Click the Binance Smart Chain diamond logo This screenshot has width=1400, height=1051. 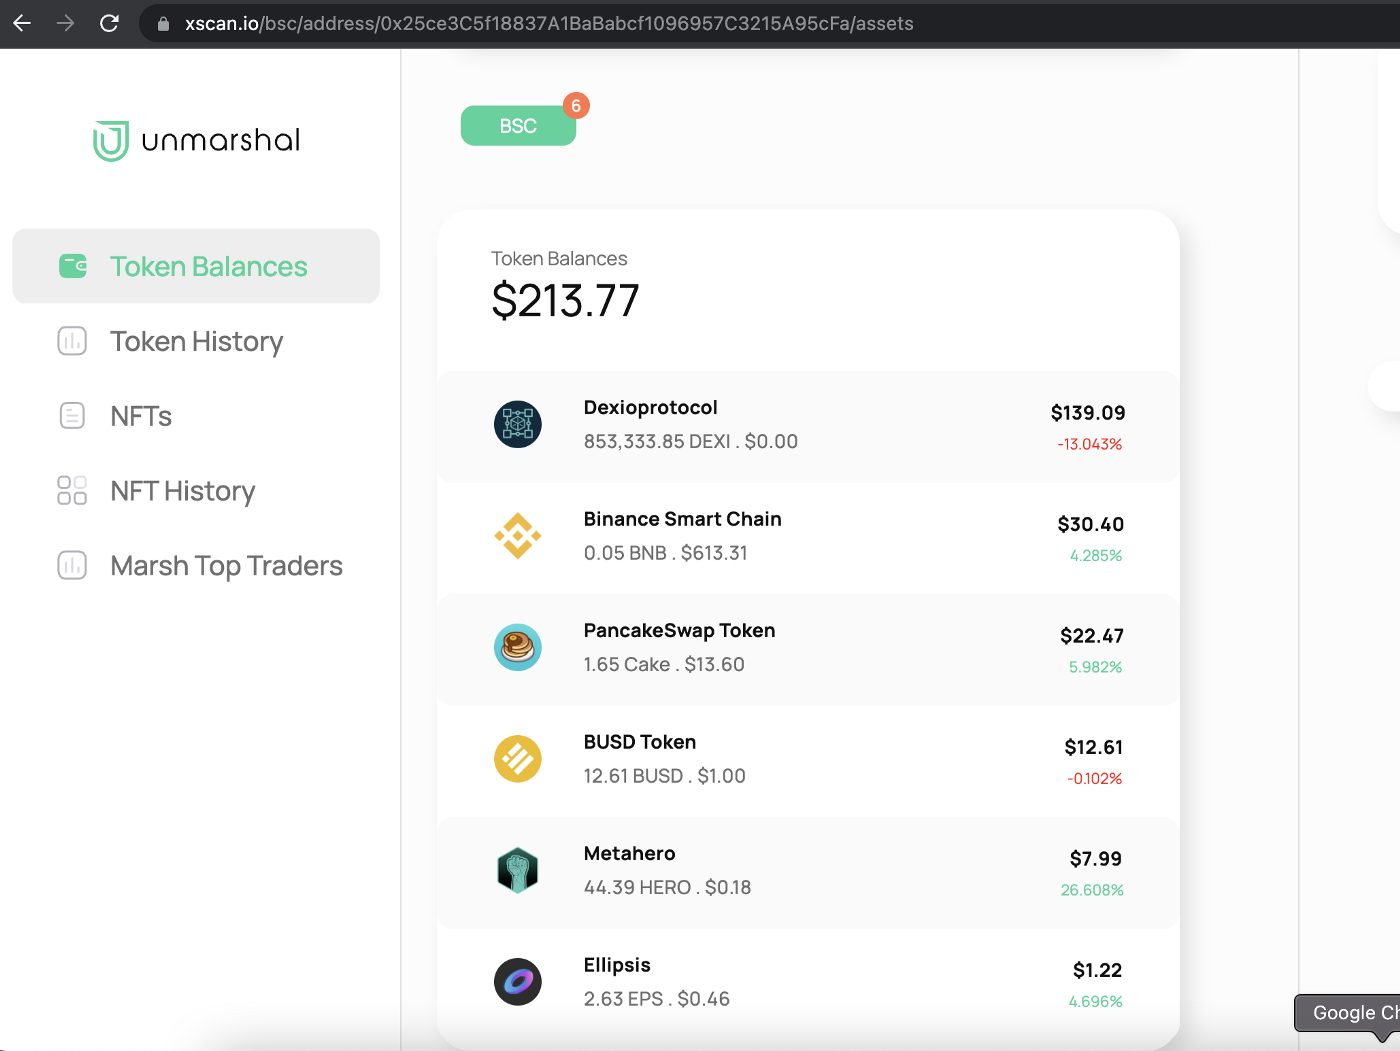tap(517, 536)
